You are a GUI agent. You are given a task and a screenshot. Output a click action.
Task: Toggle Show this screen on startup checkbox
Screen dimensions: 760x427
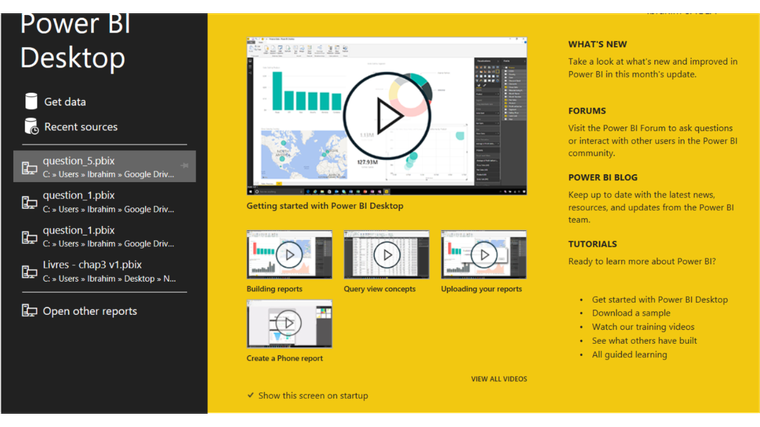click(x=251, y=395)
